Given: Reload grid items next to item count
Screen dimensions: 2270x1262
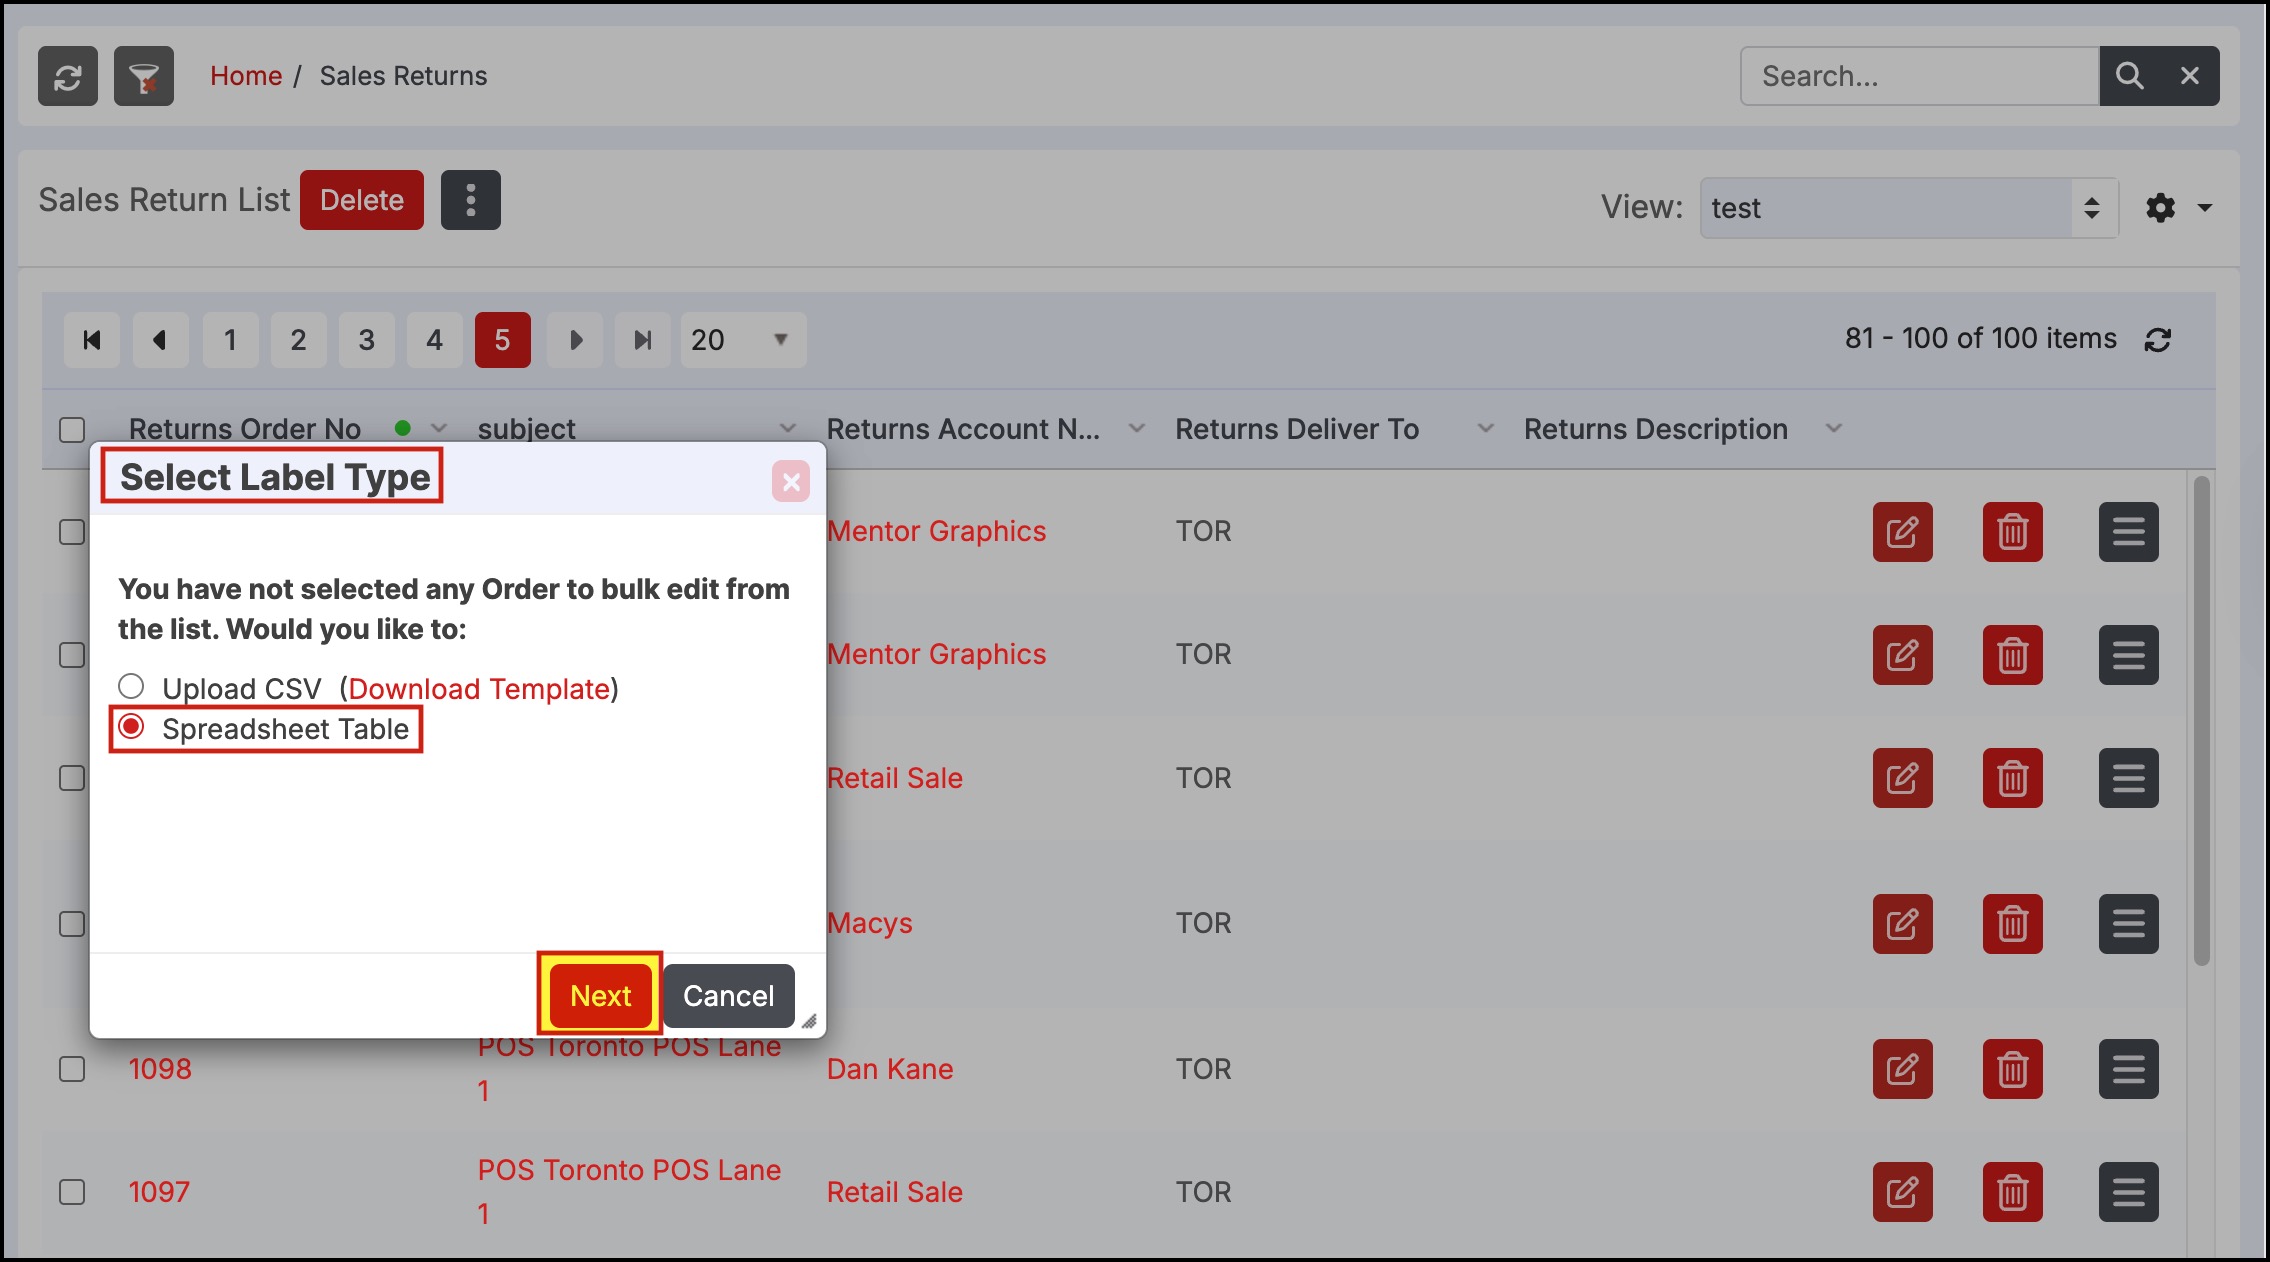Looking at the screenshot, I should (2158, 340).
